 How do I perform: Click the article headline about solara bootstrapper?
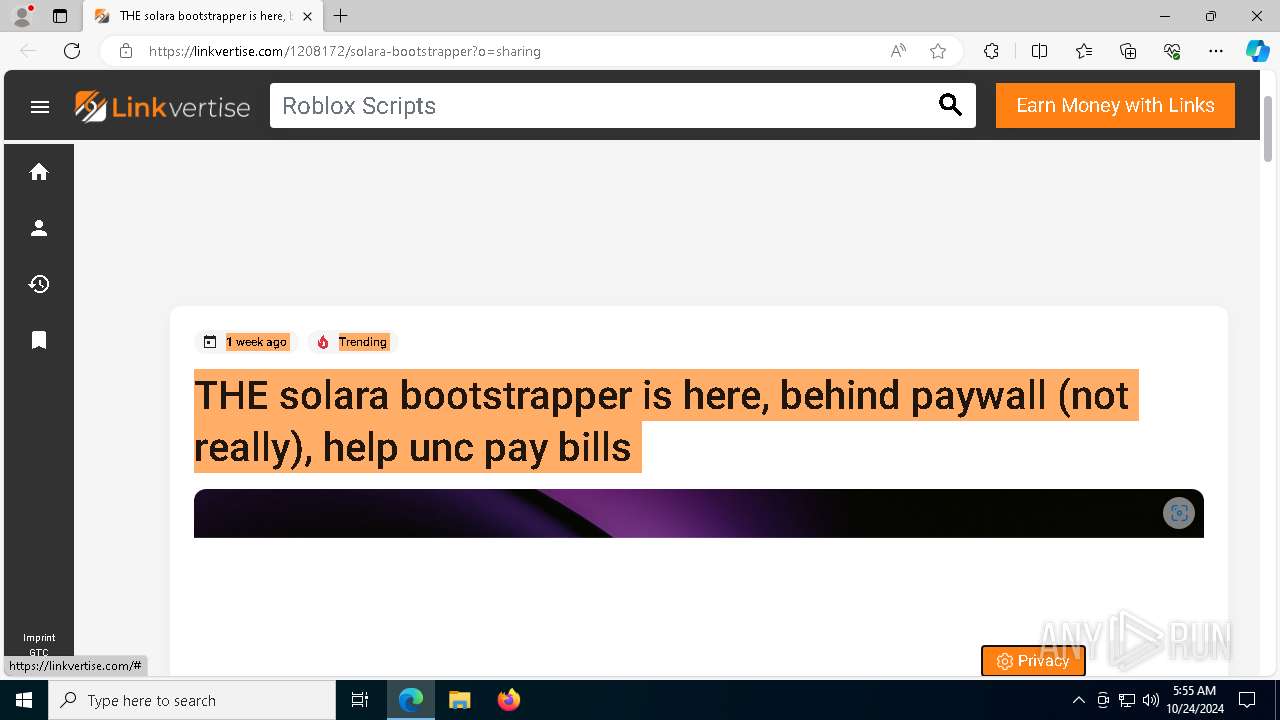(x=665, y=421)
